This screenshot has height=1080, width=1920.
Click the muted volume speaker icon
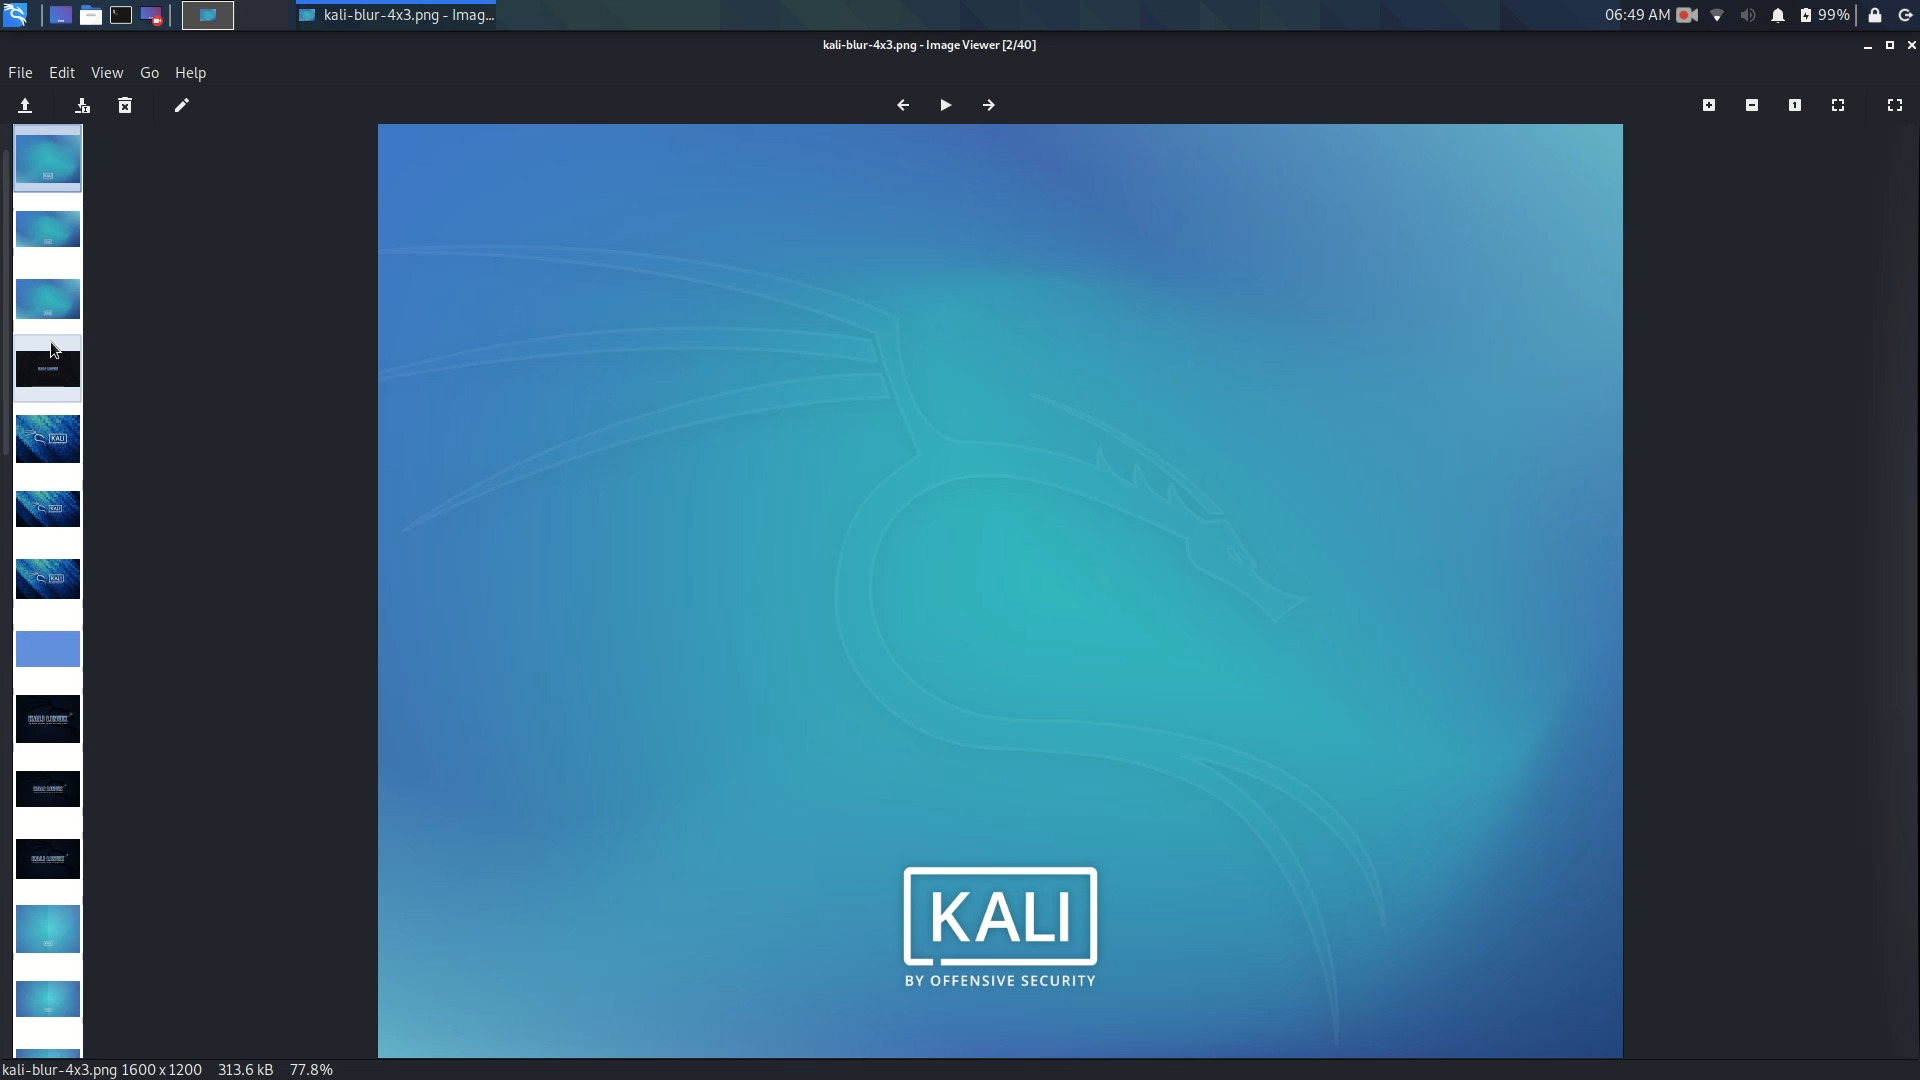point(1747,15)
